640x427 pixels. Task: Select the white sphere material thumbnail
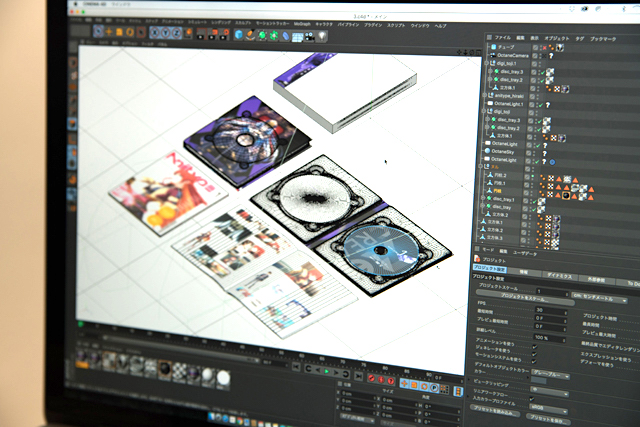[x=223, y=378]
